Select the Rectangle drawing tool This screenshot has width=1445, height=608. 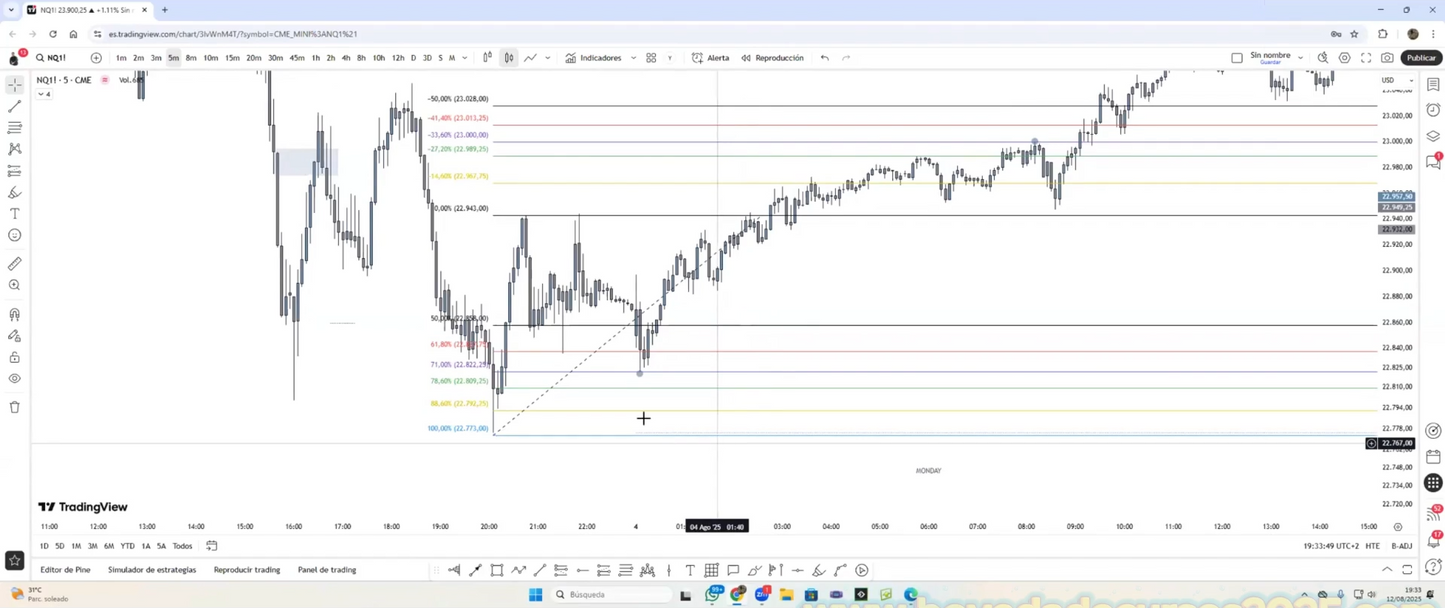(497, 570)
